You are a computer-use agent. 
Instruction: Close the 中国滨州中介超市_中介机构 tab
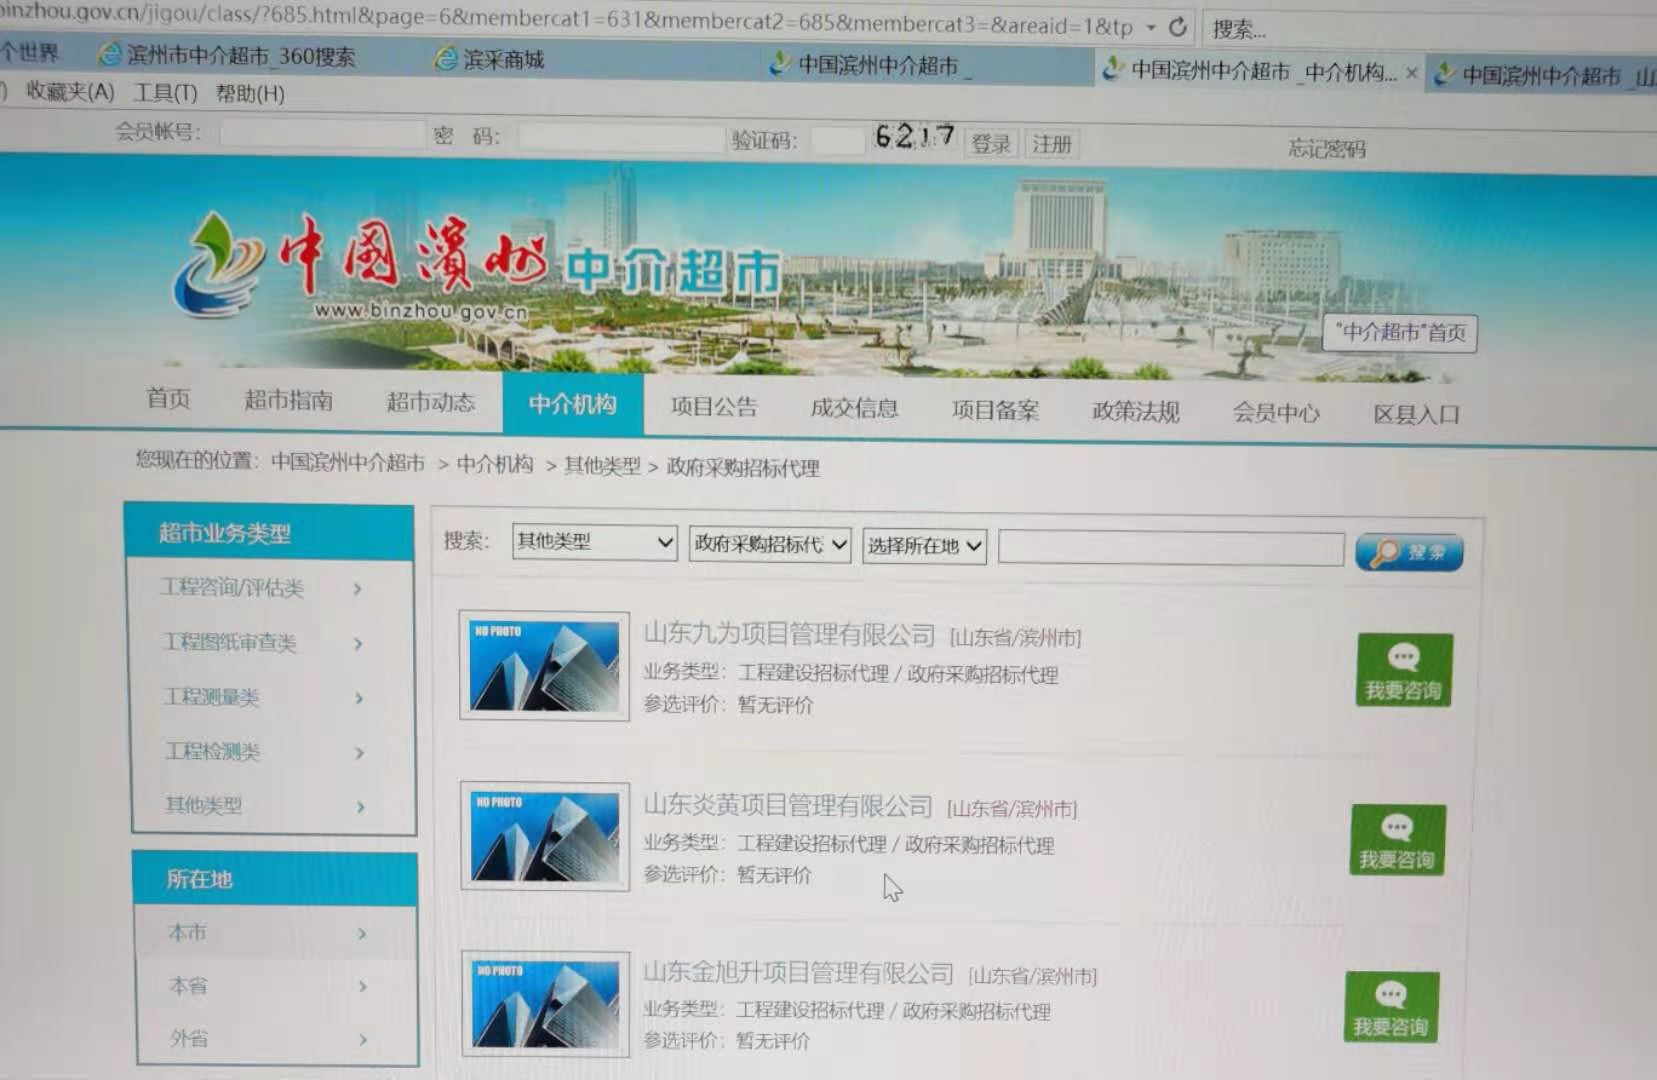[x=1411, y=72]
